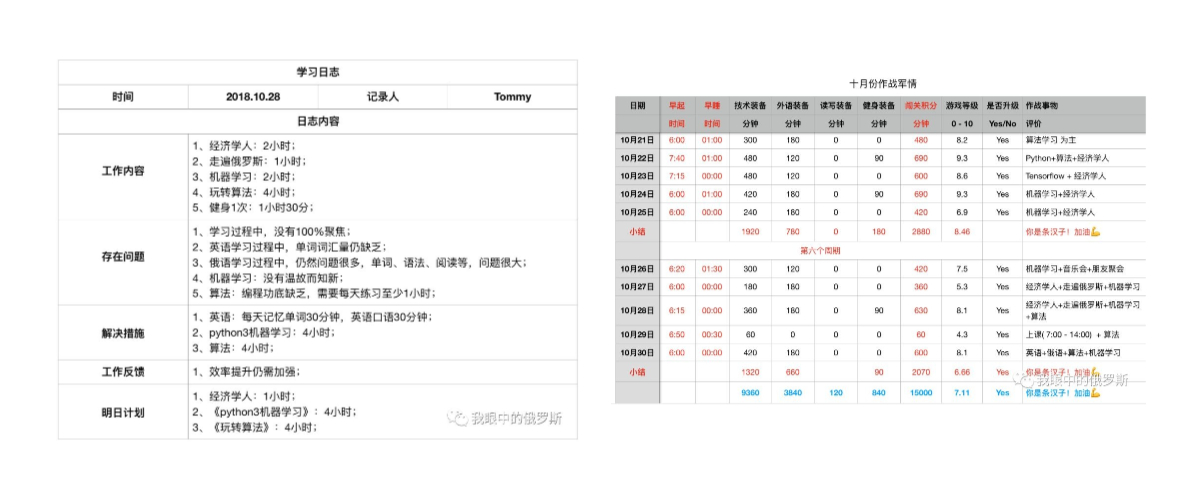Select the subtotal value 2070
1200x500 pixels.
click(x=920, y=371)
